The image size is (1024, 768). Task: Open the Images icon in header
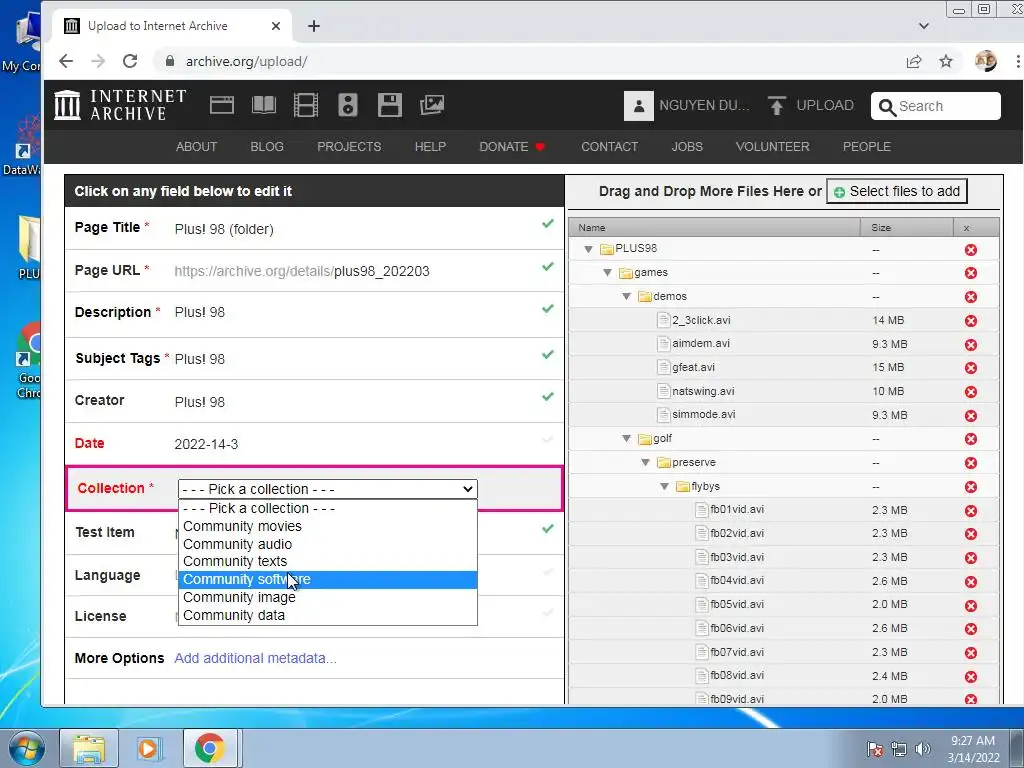(x=432, y=105)
